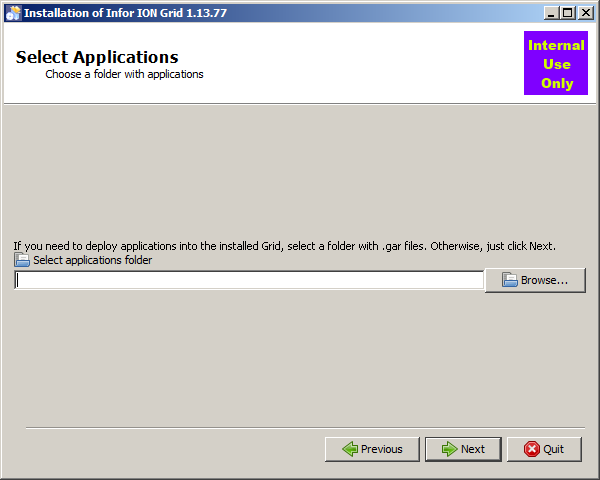Click the Select Applications heading
Viewport: 600px width, 480px height.
point(97,57)
